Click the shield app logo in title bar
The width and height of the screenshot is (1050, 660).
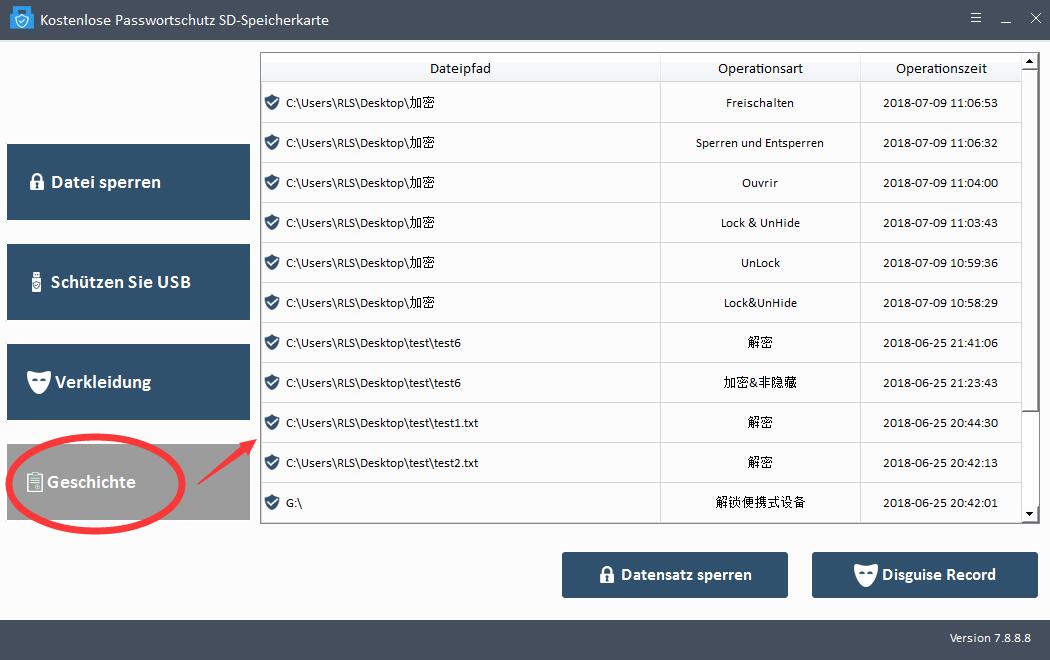[x=21, y=20]
